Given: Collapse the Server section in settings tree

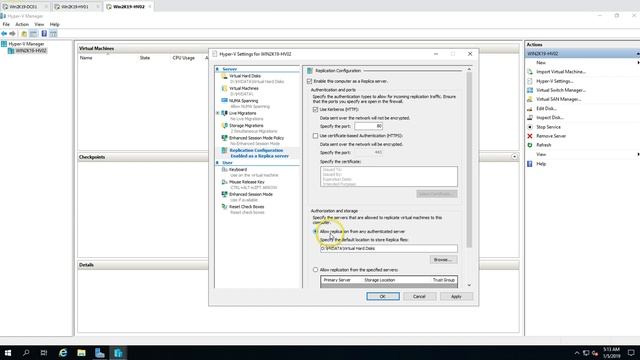Looking at the screenshot, I should [x=218, y=69].
